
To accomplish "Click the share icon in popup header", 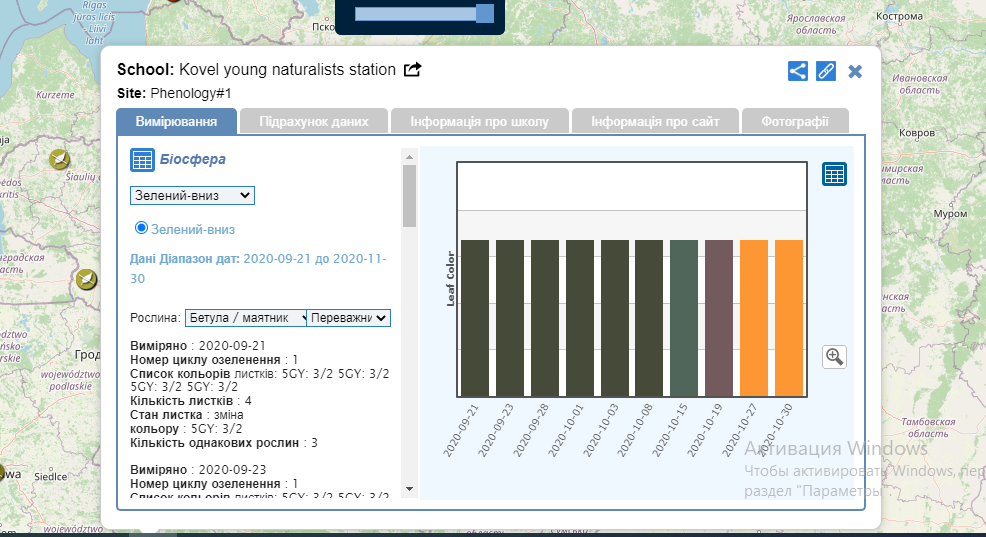I will (x=797, y=71).
